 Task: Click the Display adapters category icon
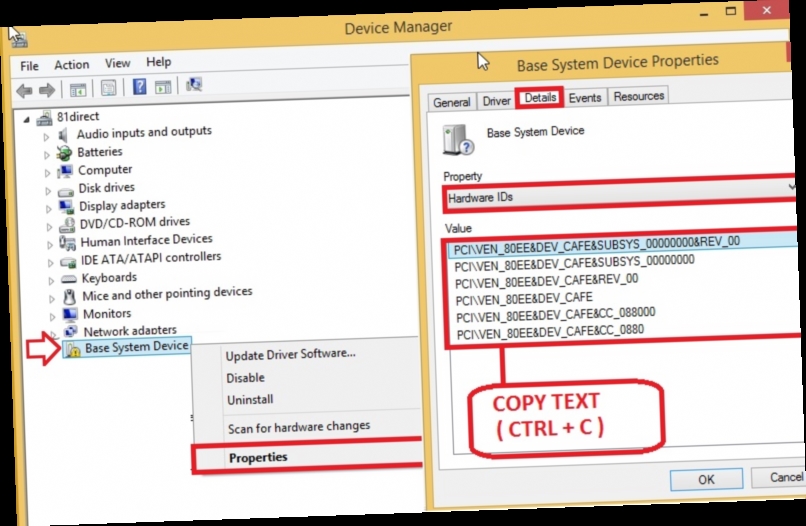(x=66, y=207)
